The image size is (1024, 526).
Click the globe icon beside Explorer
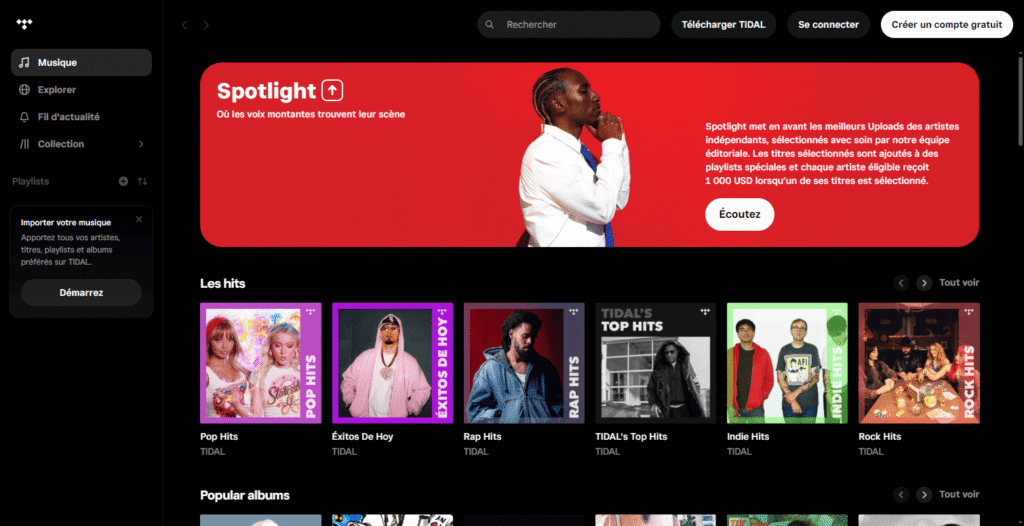(x=24, y=90)
